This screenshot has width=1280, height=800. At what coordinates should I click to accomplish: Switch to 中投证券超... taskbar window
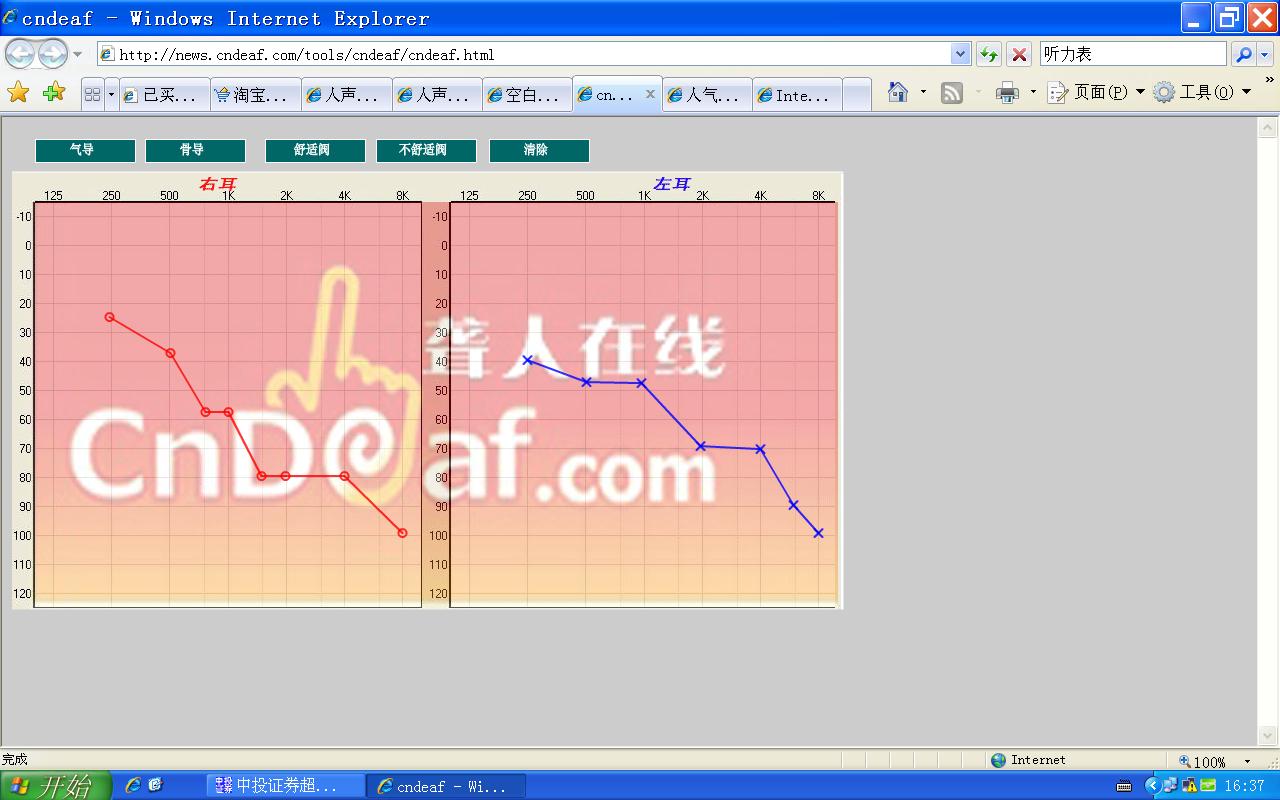point(285,786)
